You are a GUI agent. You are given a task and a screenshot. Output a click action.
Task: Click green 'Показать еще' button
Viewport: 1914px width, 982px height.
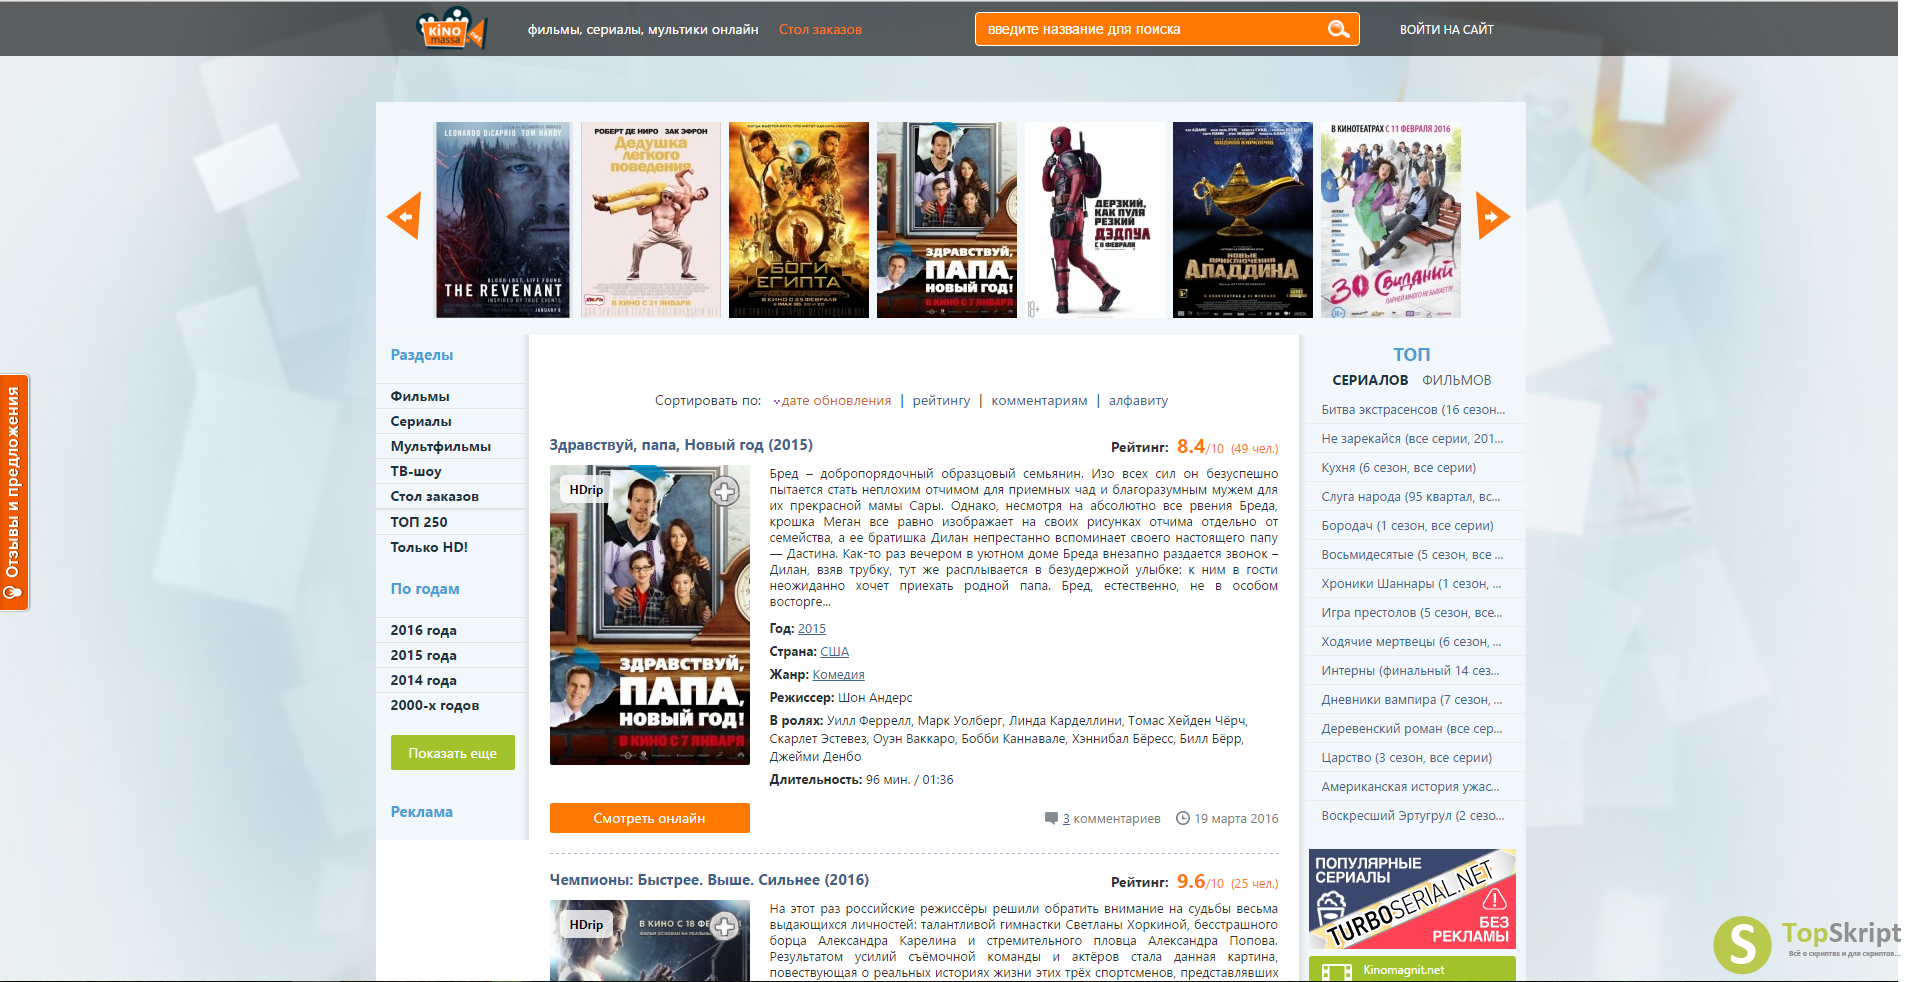point(453,753)
